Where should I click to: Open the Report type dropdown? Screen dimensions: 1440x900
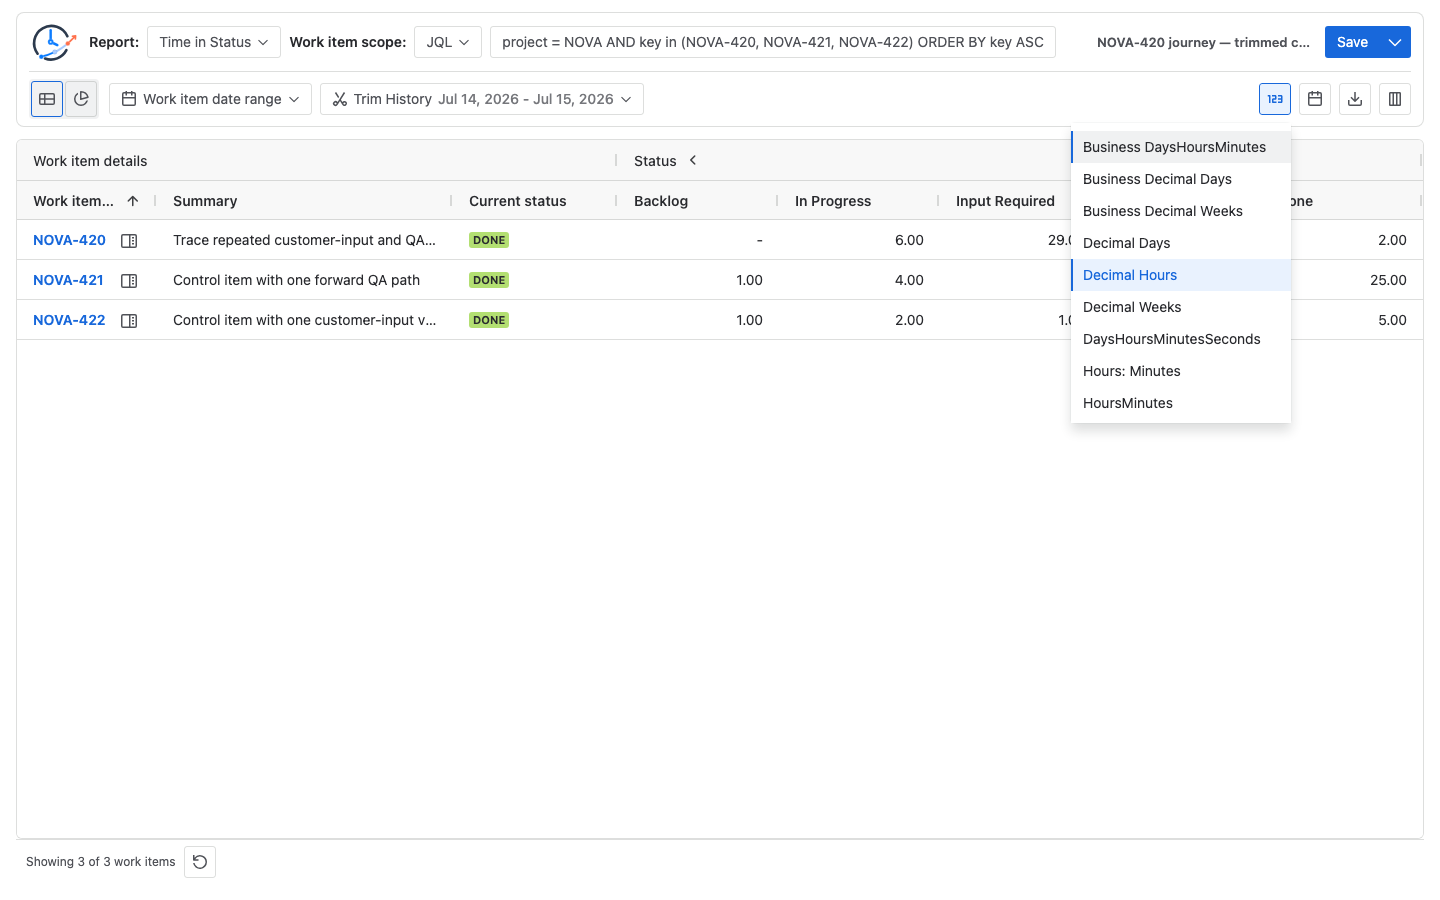point(214,42)
